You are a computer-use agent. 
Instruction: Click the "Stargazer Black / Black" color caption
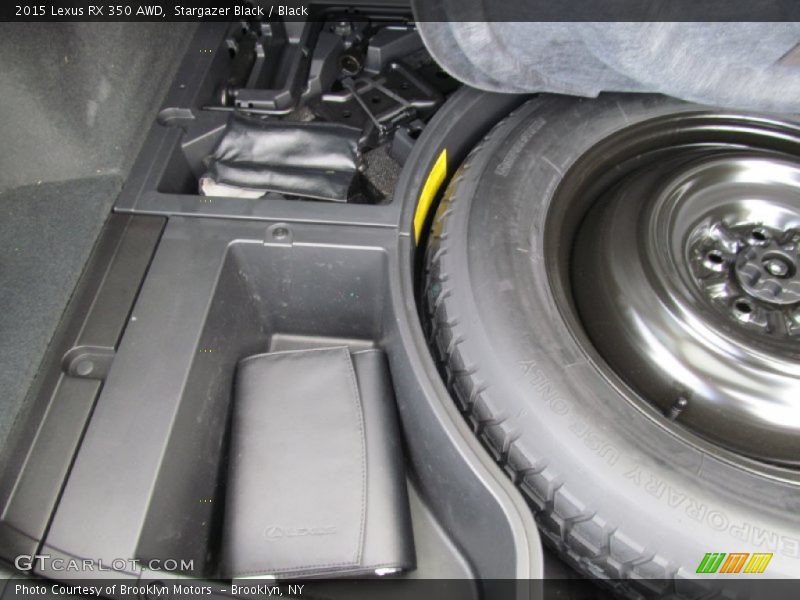[241, 11]
